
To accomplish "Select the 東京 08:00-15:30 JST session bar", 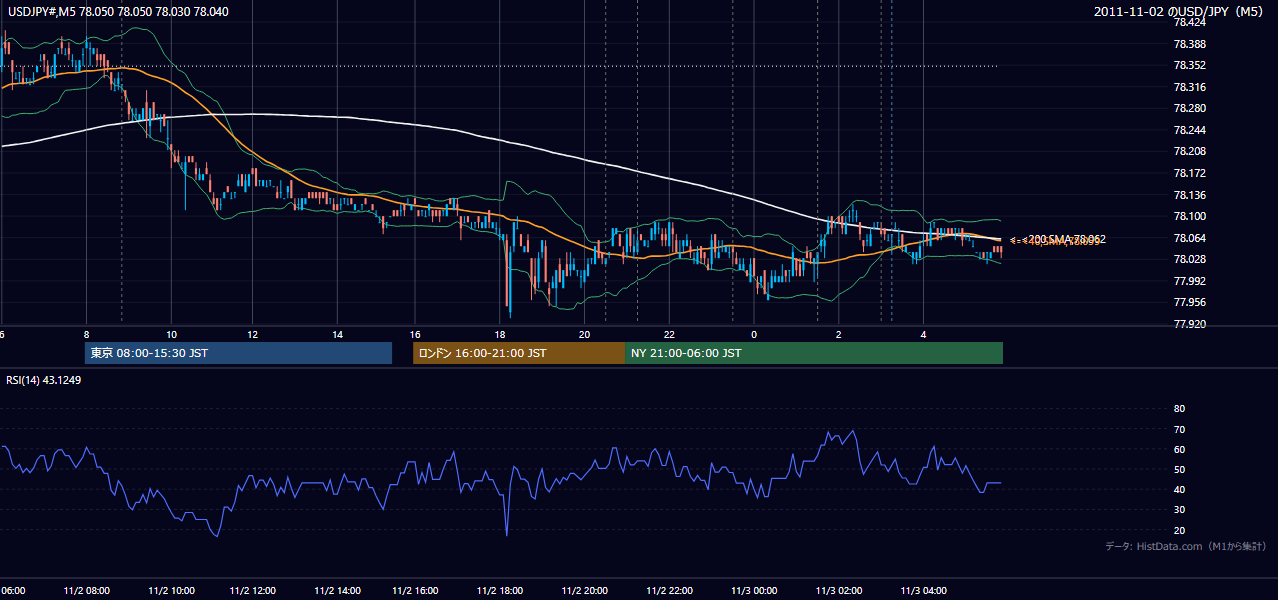I will (x=238, y=353).
